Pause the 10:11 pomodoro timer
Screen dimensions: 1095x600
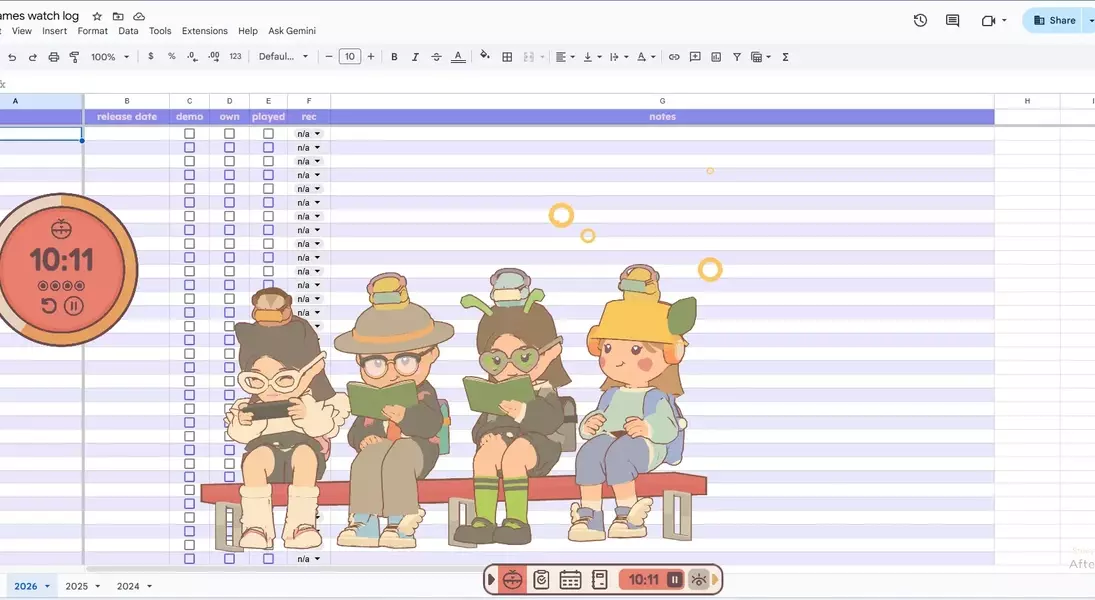click(674, 579)
